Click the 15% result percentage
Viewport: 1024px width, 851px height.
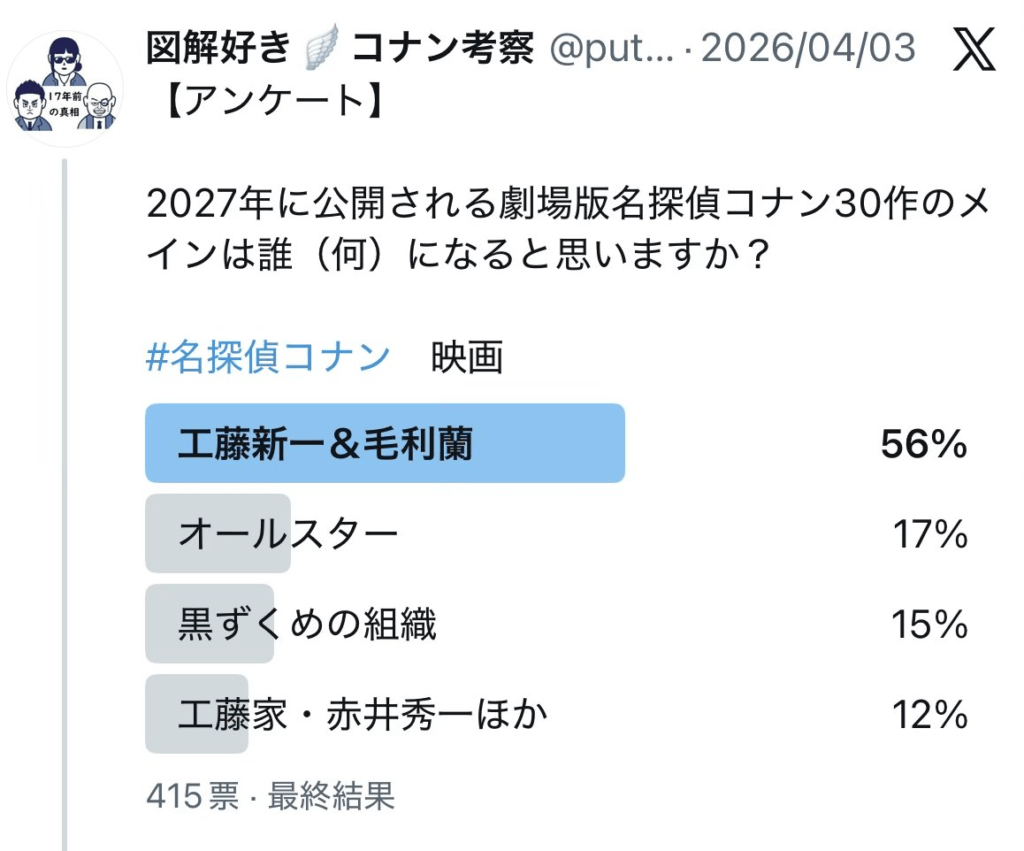tap(929, 624)
